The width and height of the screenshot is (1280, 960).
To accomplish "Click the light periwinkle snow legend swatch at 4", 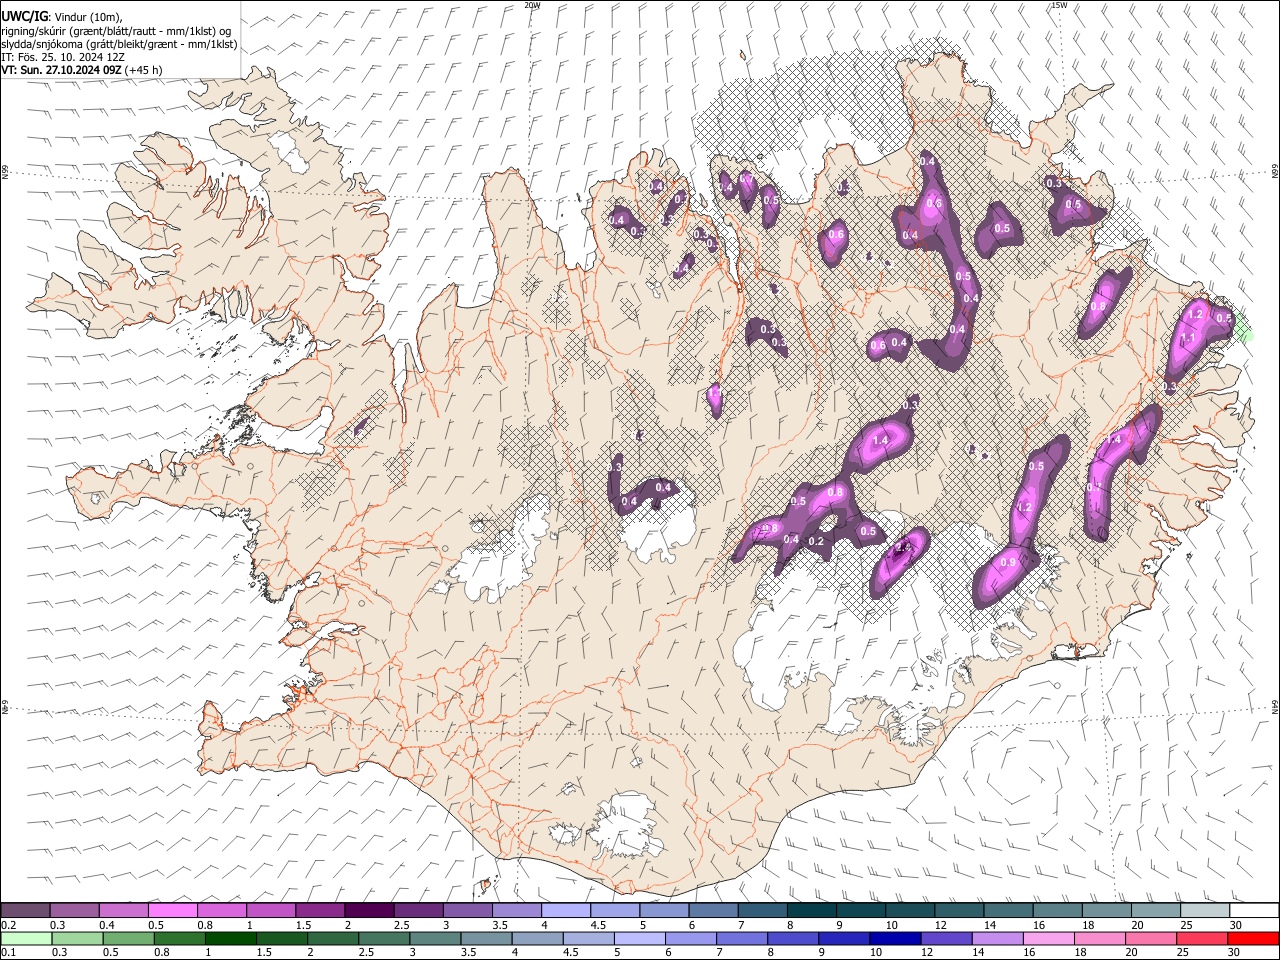I will (x=565, y=911).
